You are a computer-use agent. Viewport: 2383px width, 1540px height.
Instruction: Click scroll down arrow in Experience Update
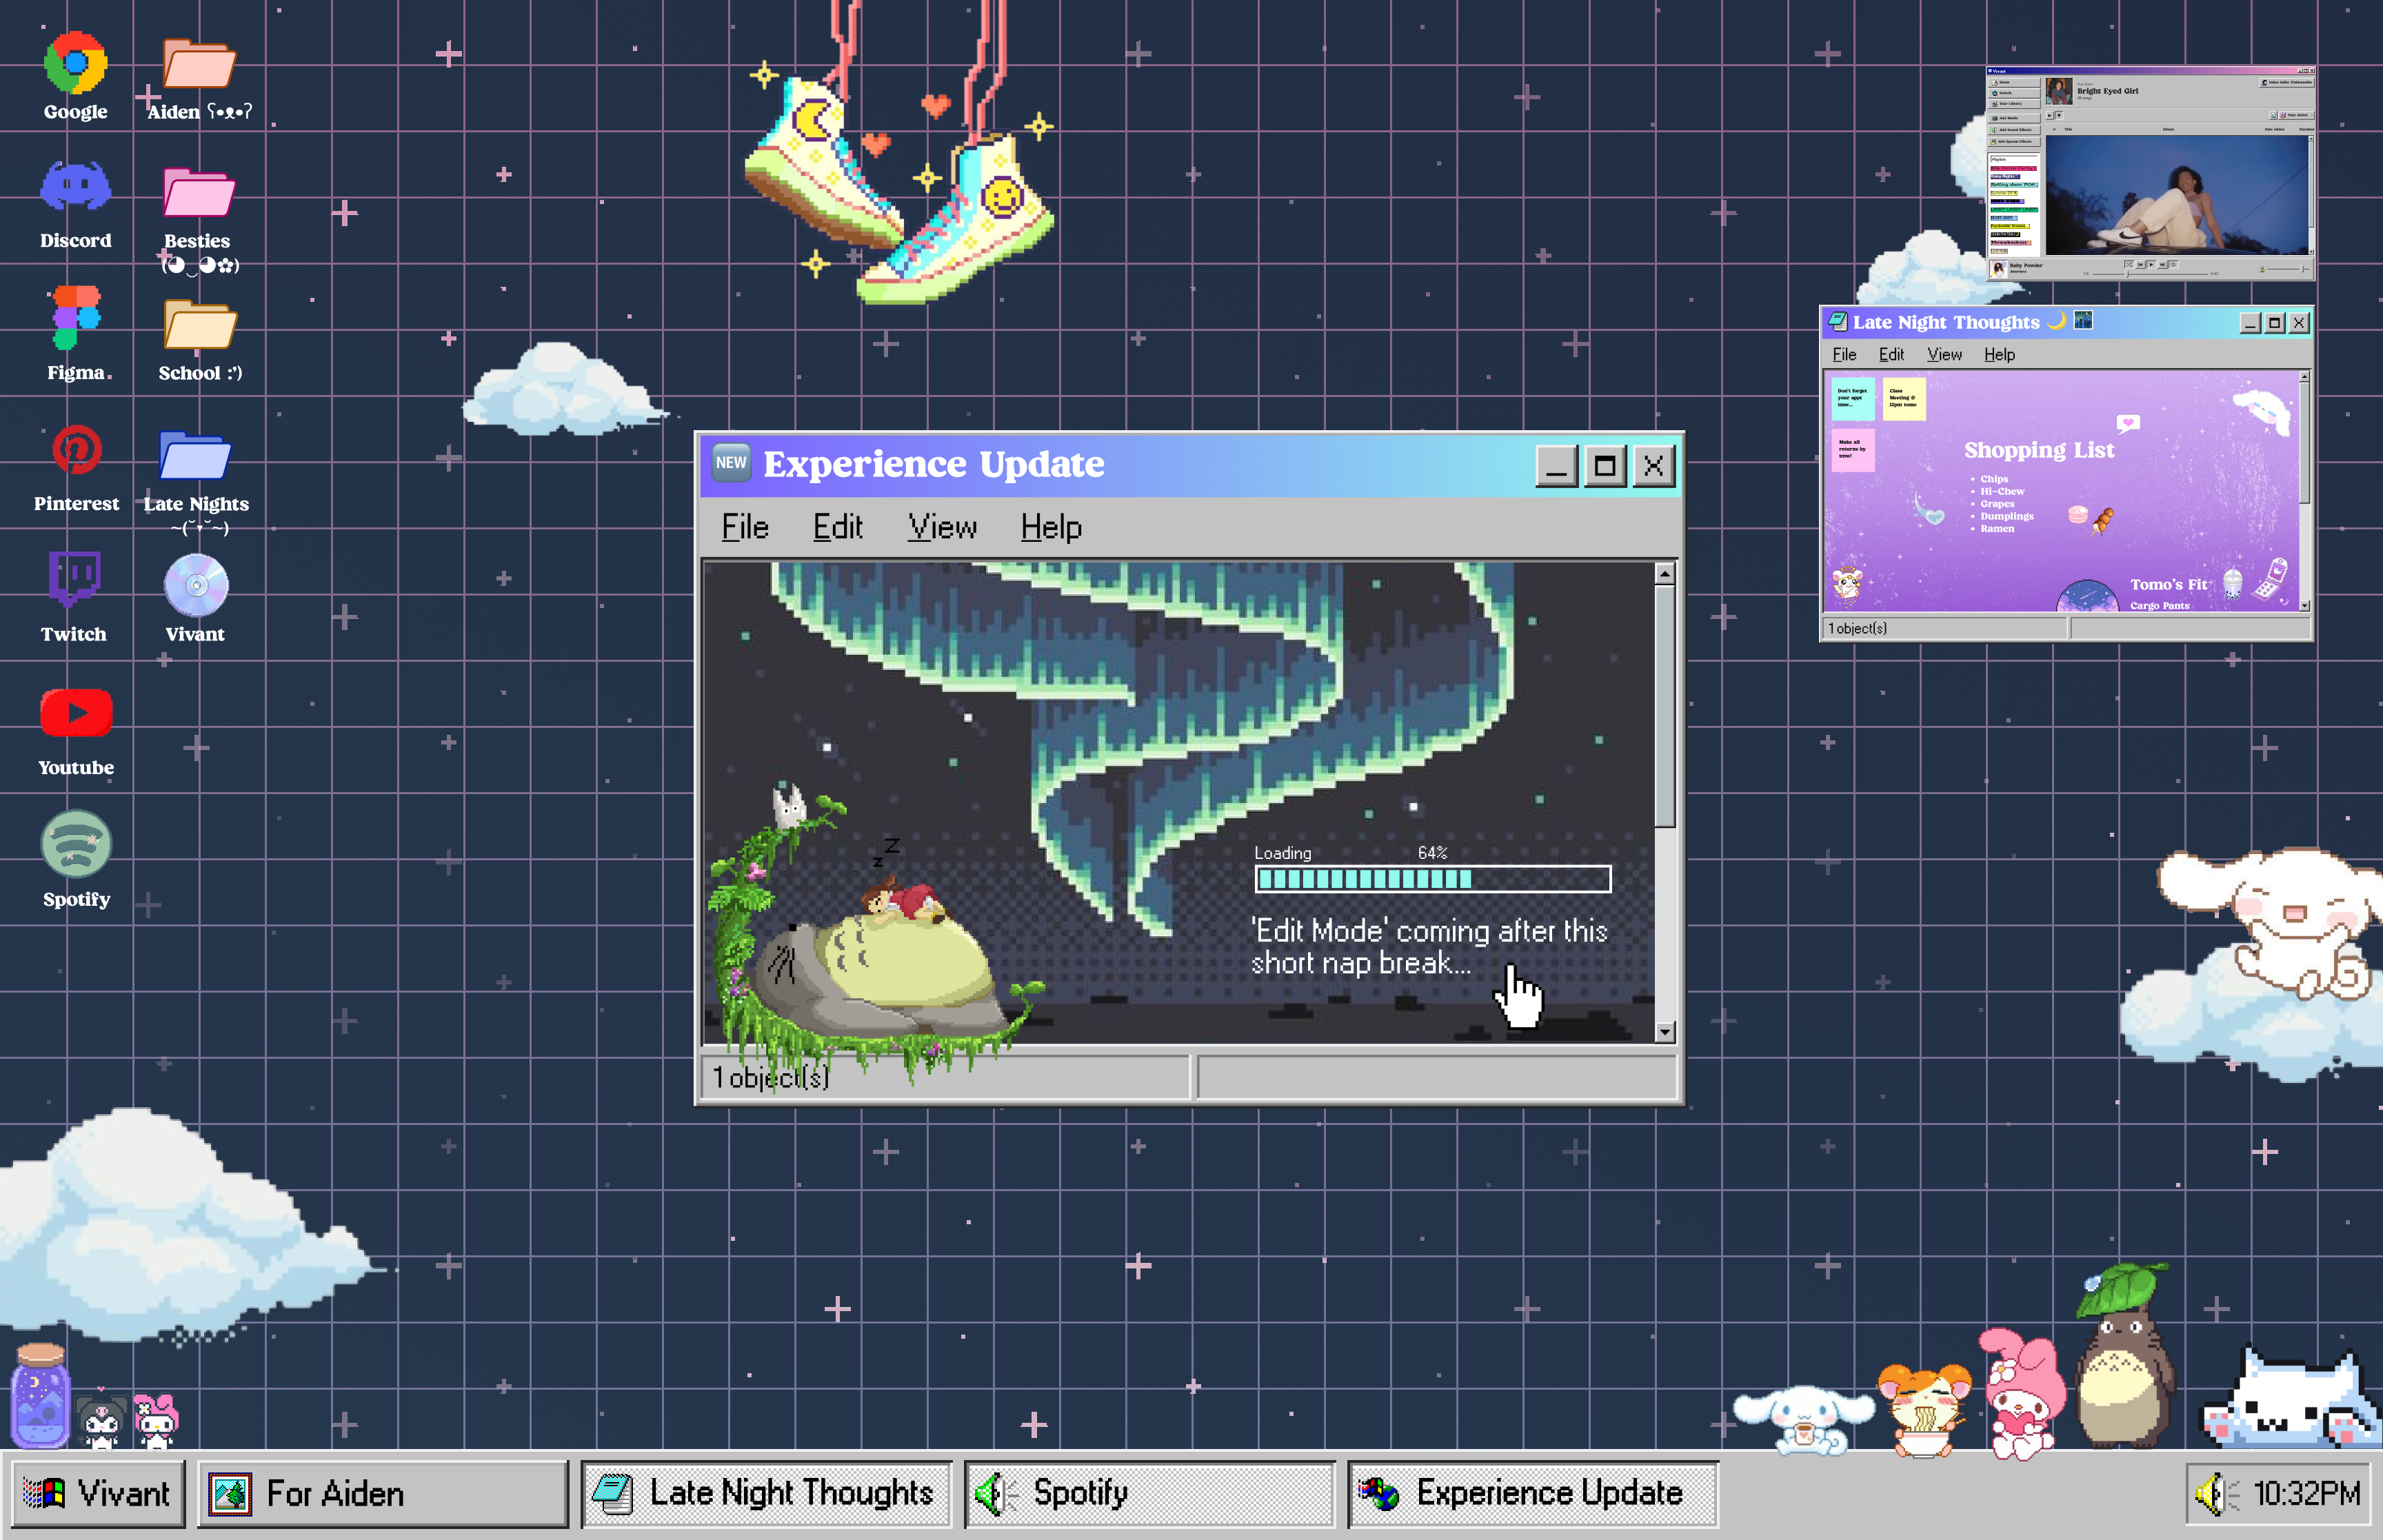(1664, 1032)
